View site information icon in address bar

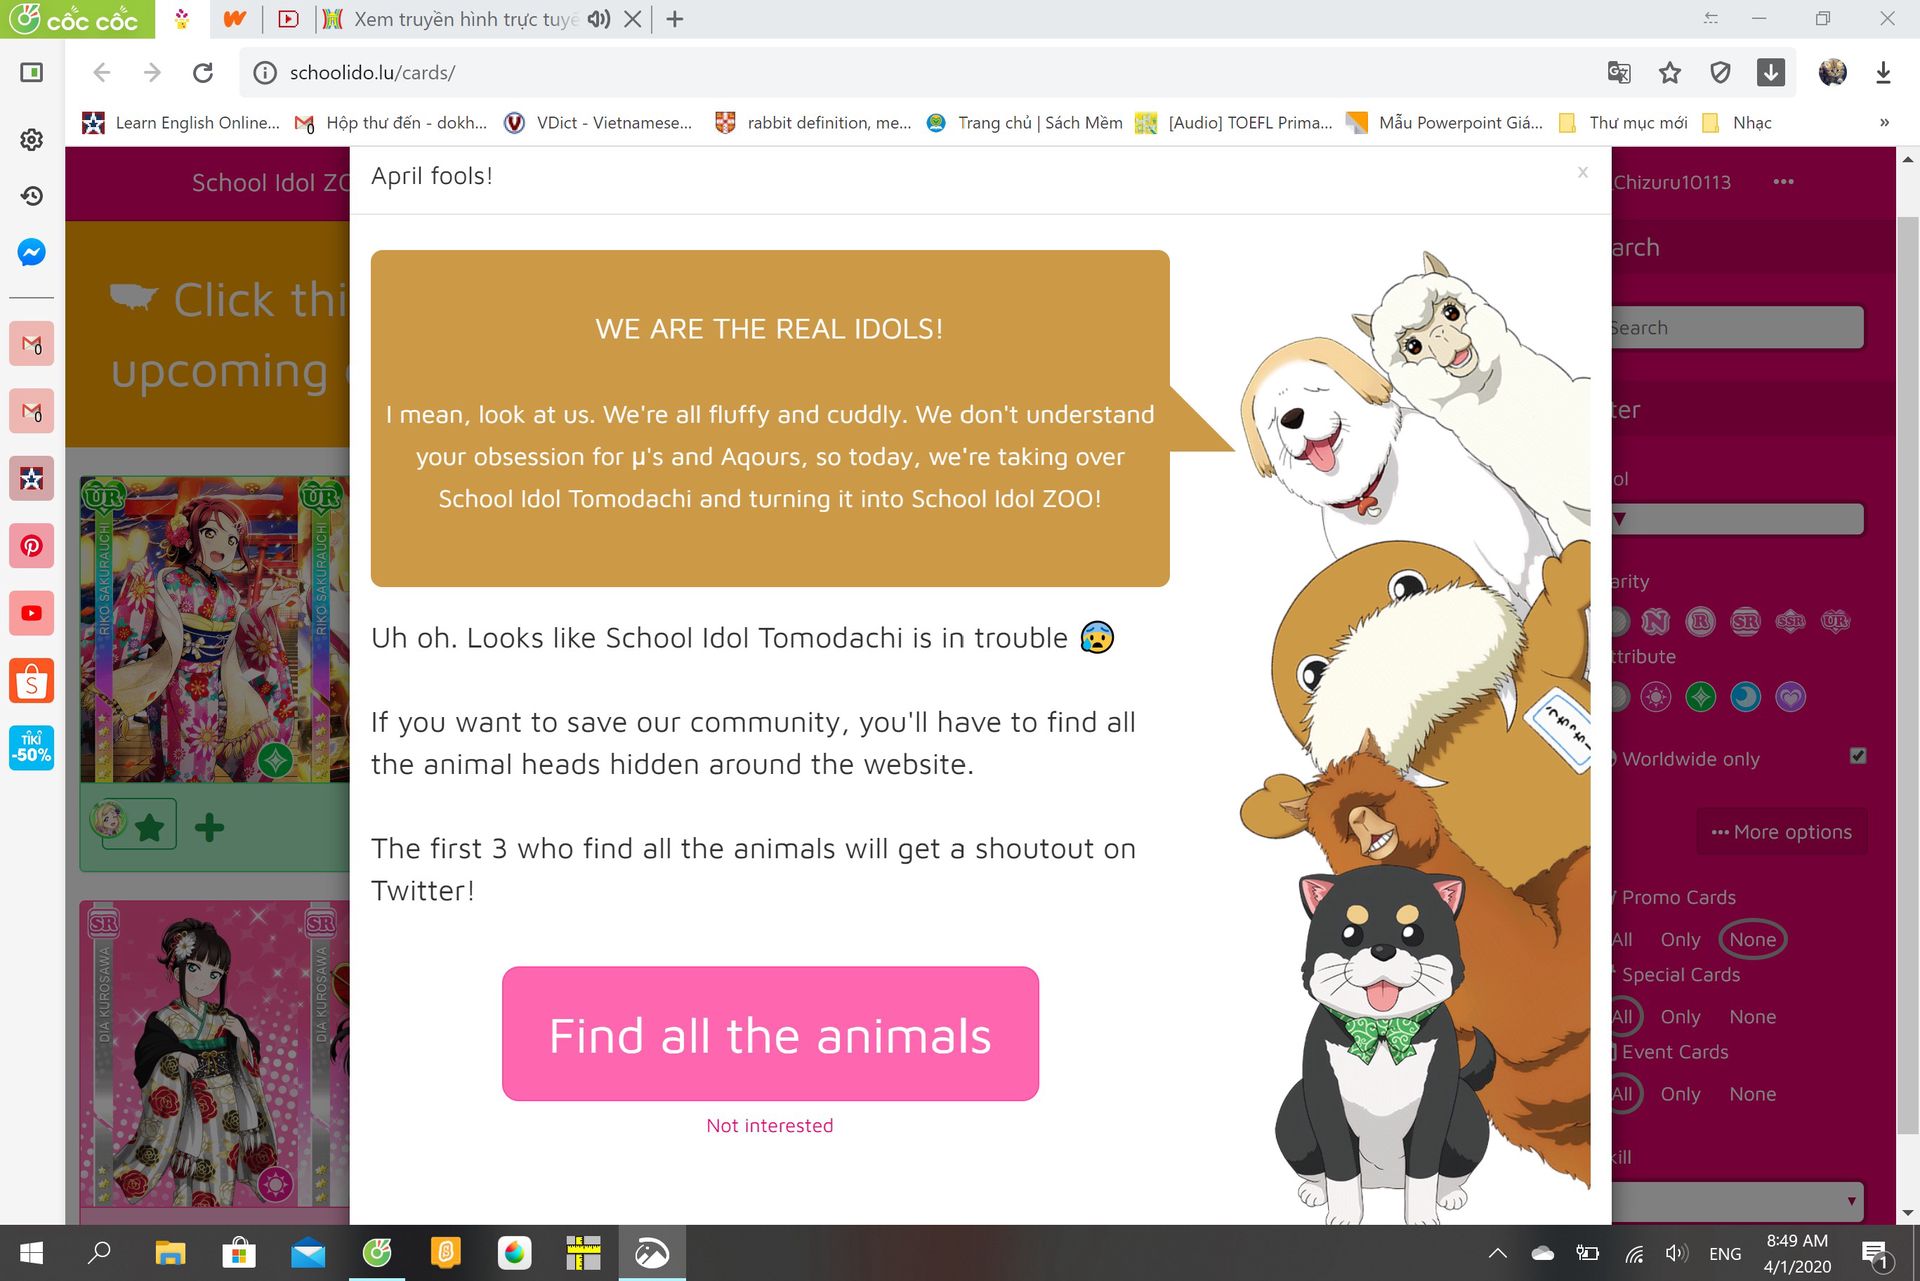pyautogui.click(x=264, y=73)
